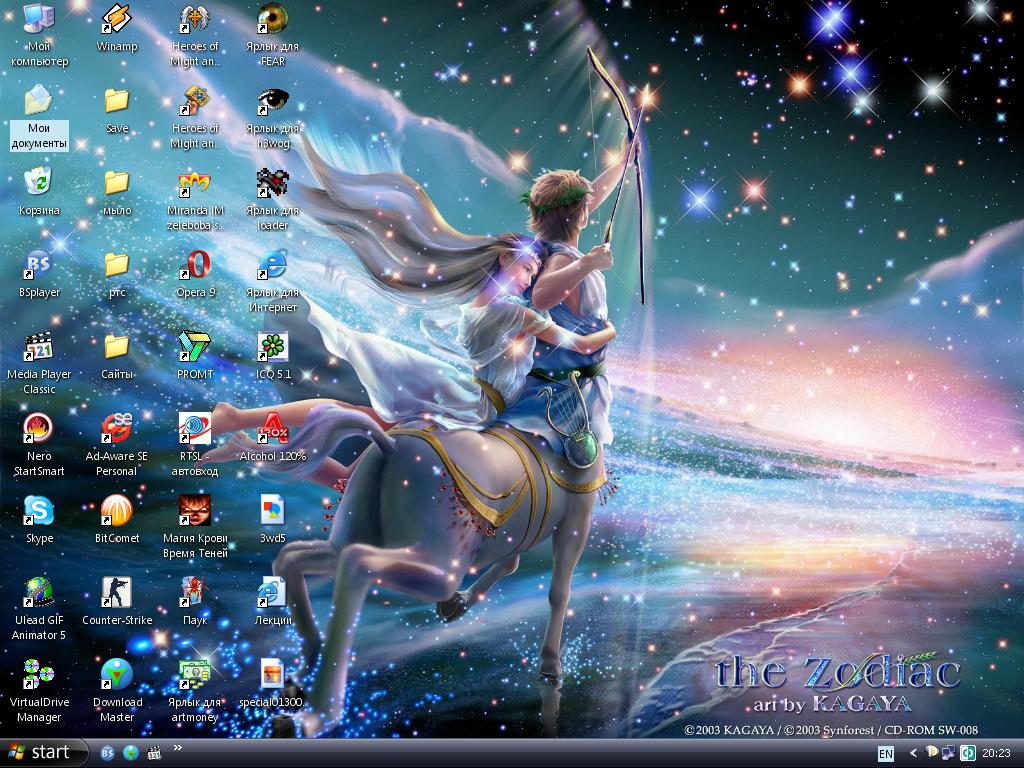Select the мыло folder
Image resolution: width=1024 pixels, height=768 pixels.
point(117,192)
